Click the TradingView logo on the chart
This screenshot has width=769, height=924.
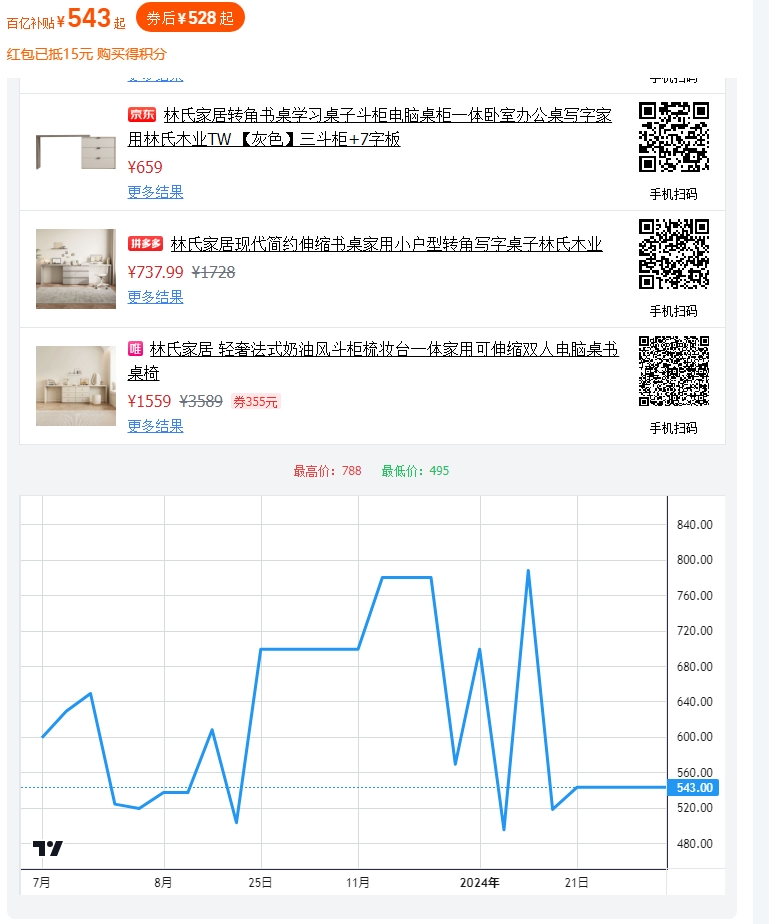click(x=48, y=848)
